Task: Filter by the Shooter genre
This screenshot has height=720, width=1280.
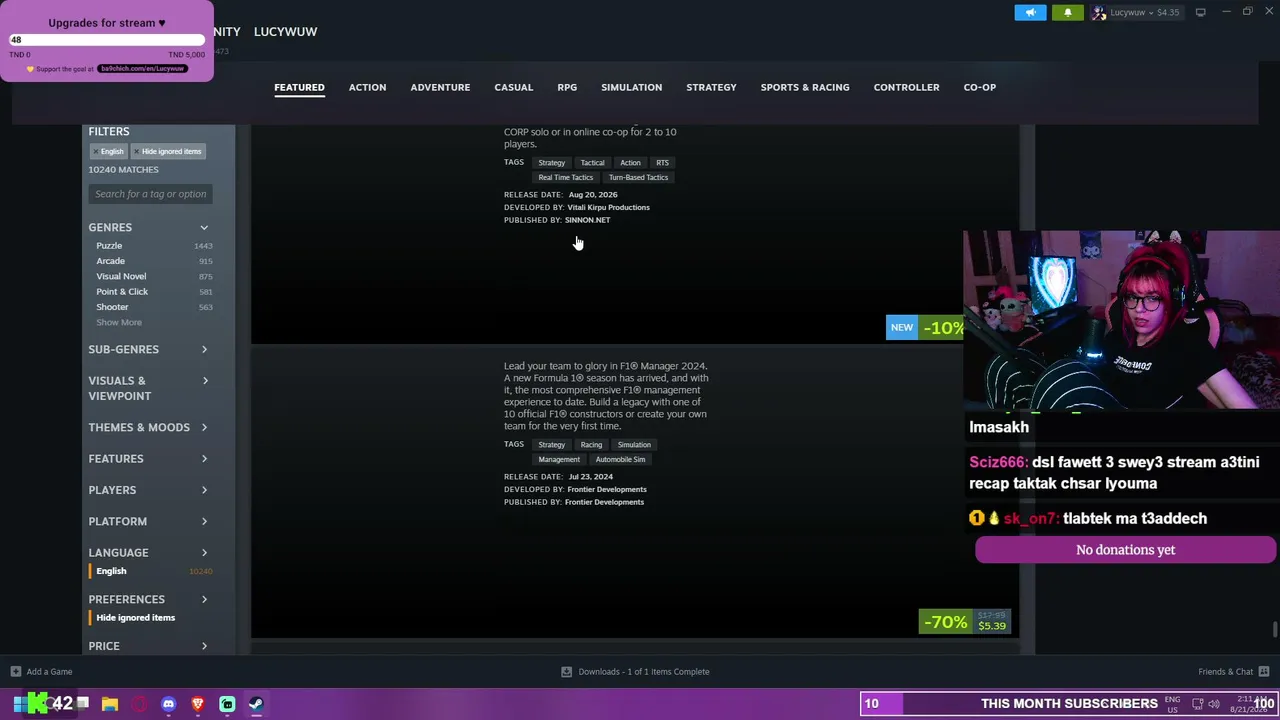Action: click(x=112, y=307)
